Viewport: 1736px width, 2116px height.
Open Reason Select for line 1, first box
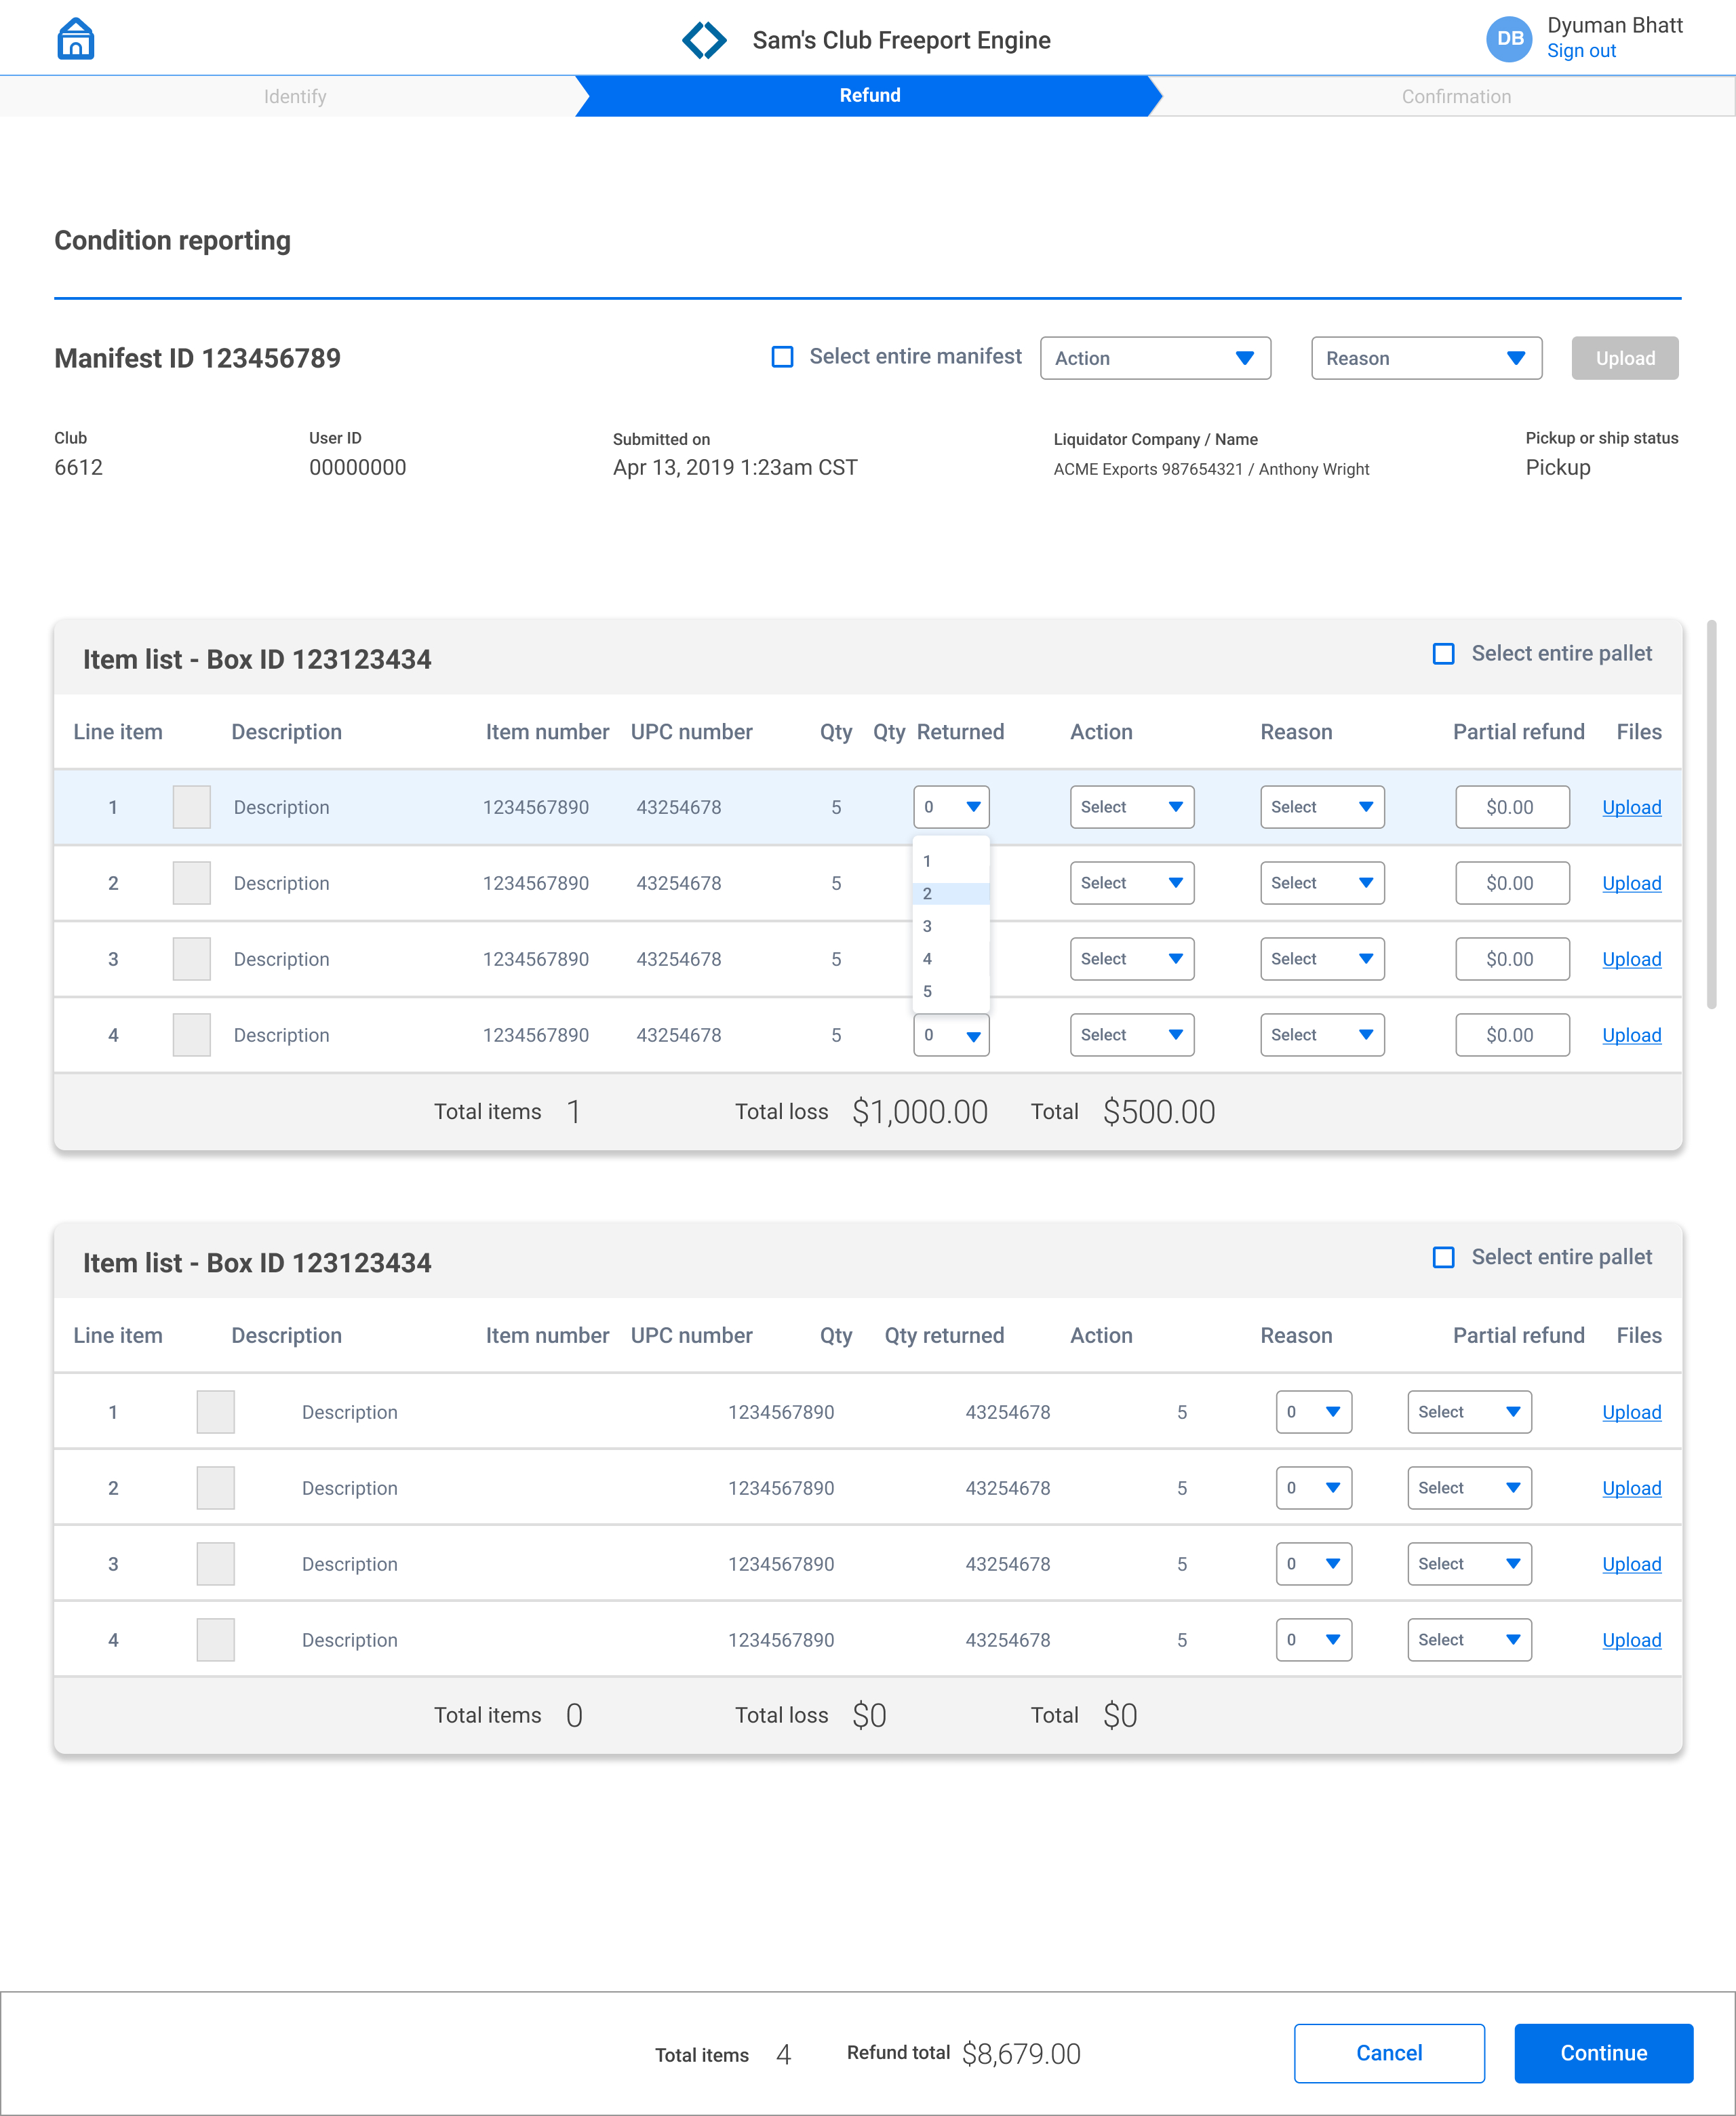click(1322, 807)
